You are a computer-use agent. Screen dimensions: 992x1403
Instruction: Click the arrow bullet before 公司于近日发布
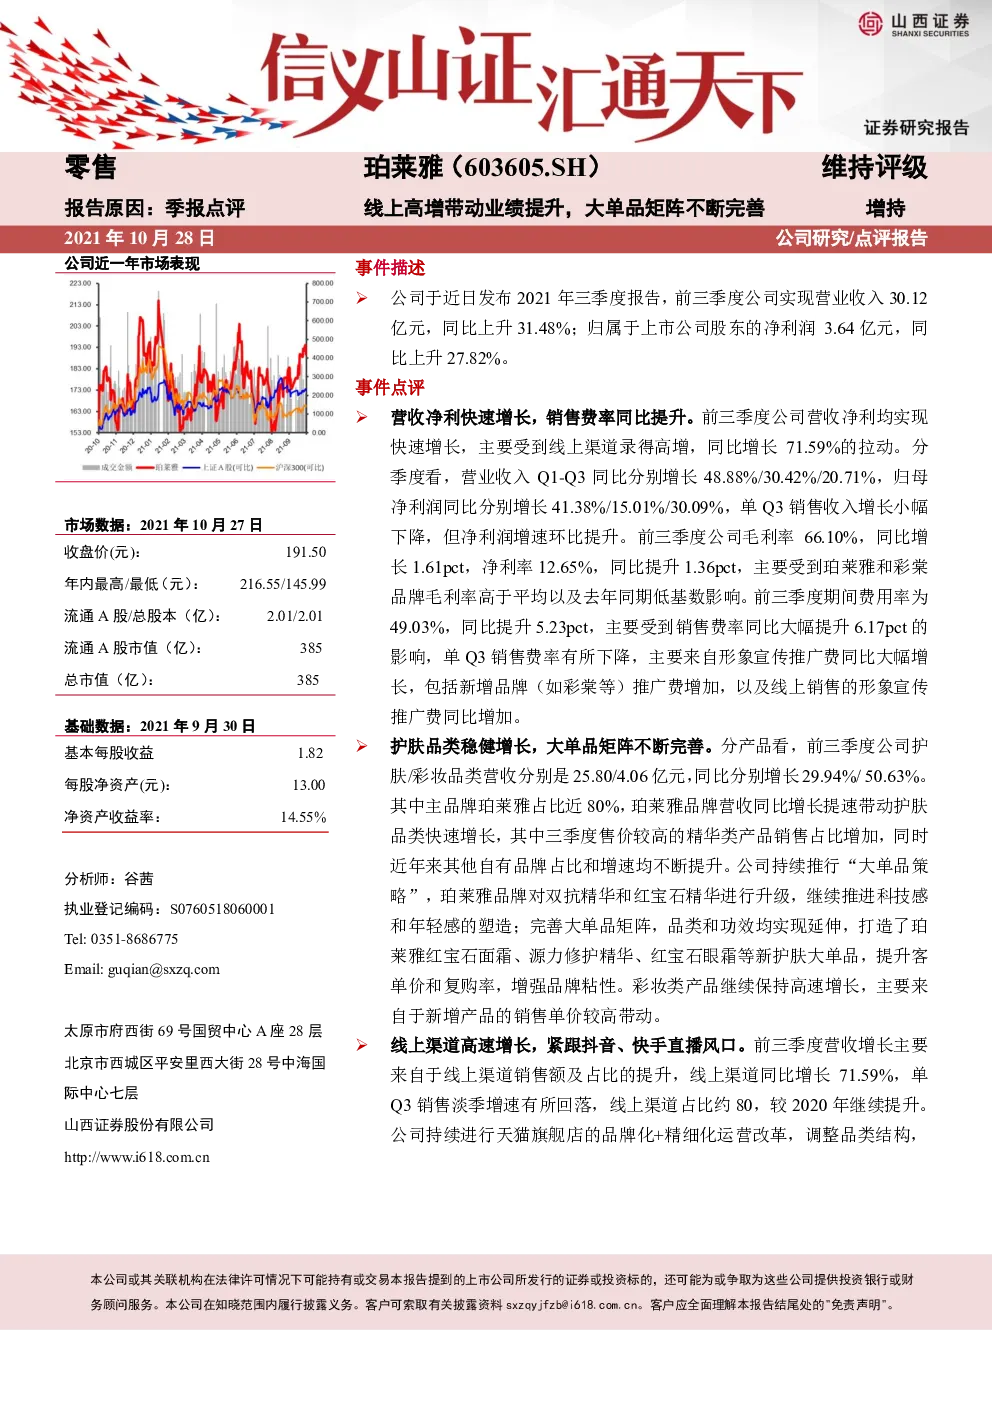(x=362, y=298)
